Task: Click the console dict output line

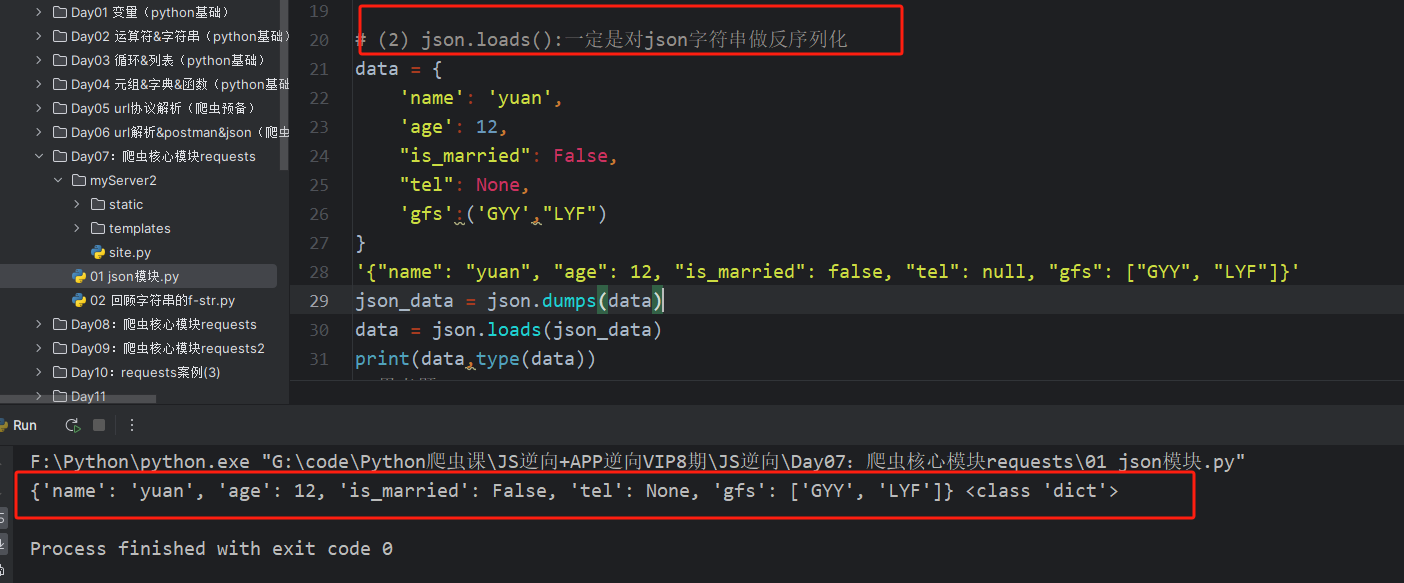Action: 574,491
